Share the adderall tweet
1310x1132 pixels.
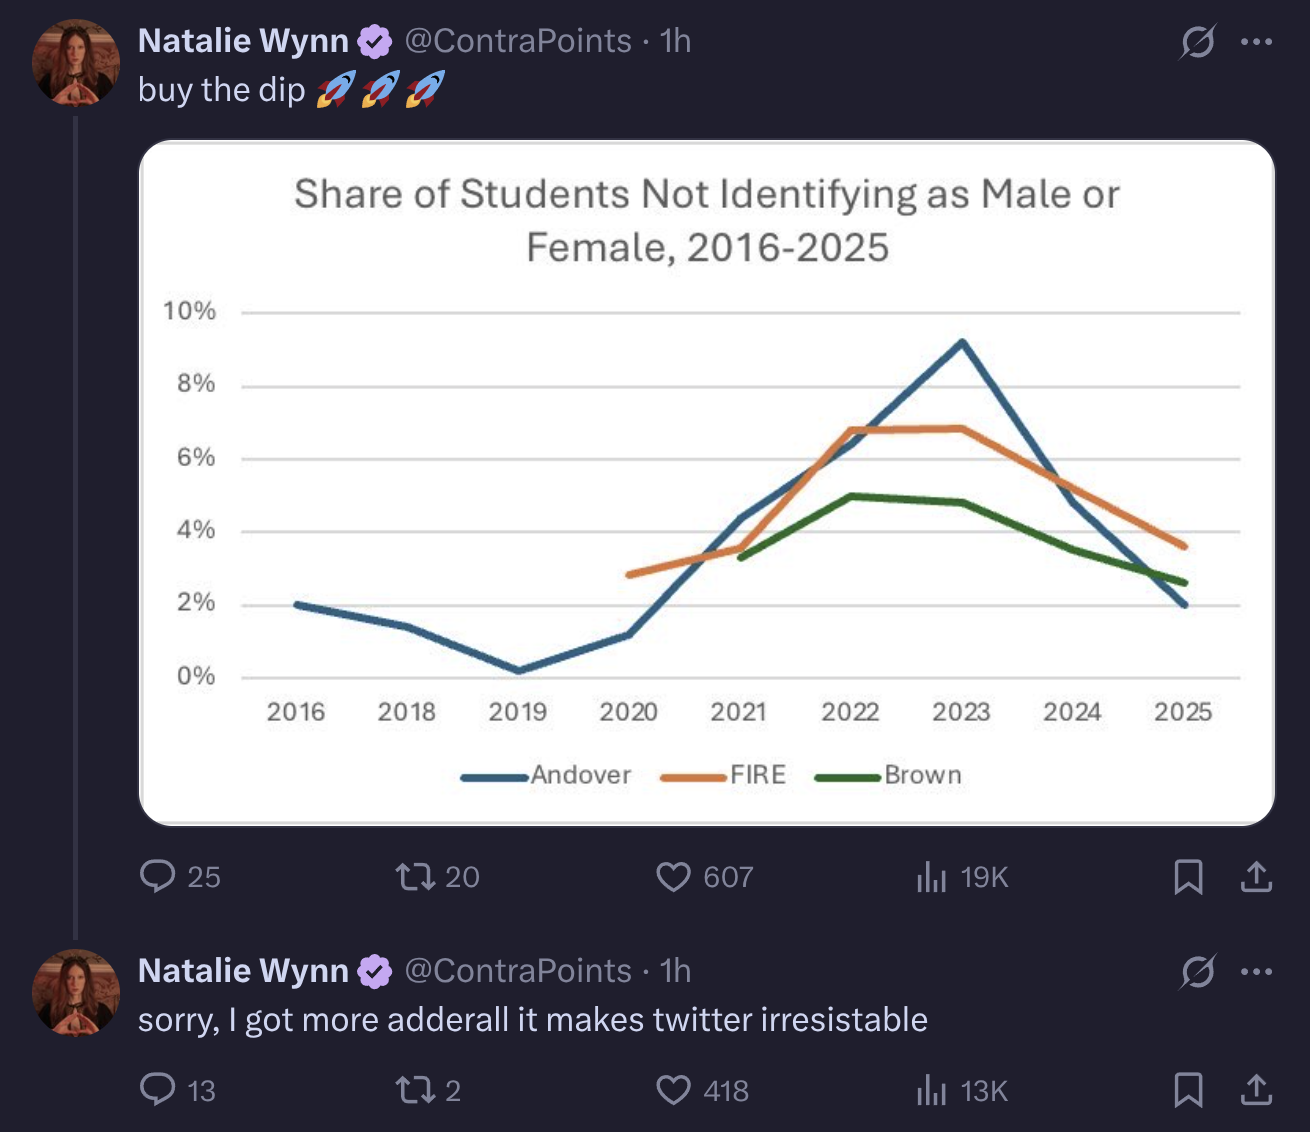(1256, 1090)
